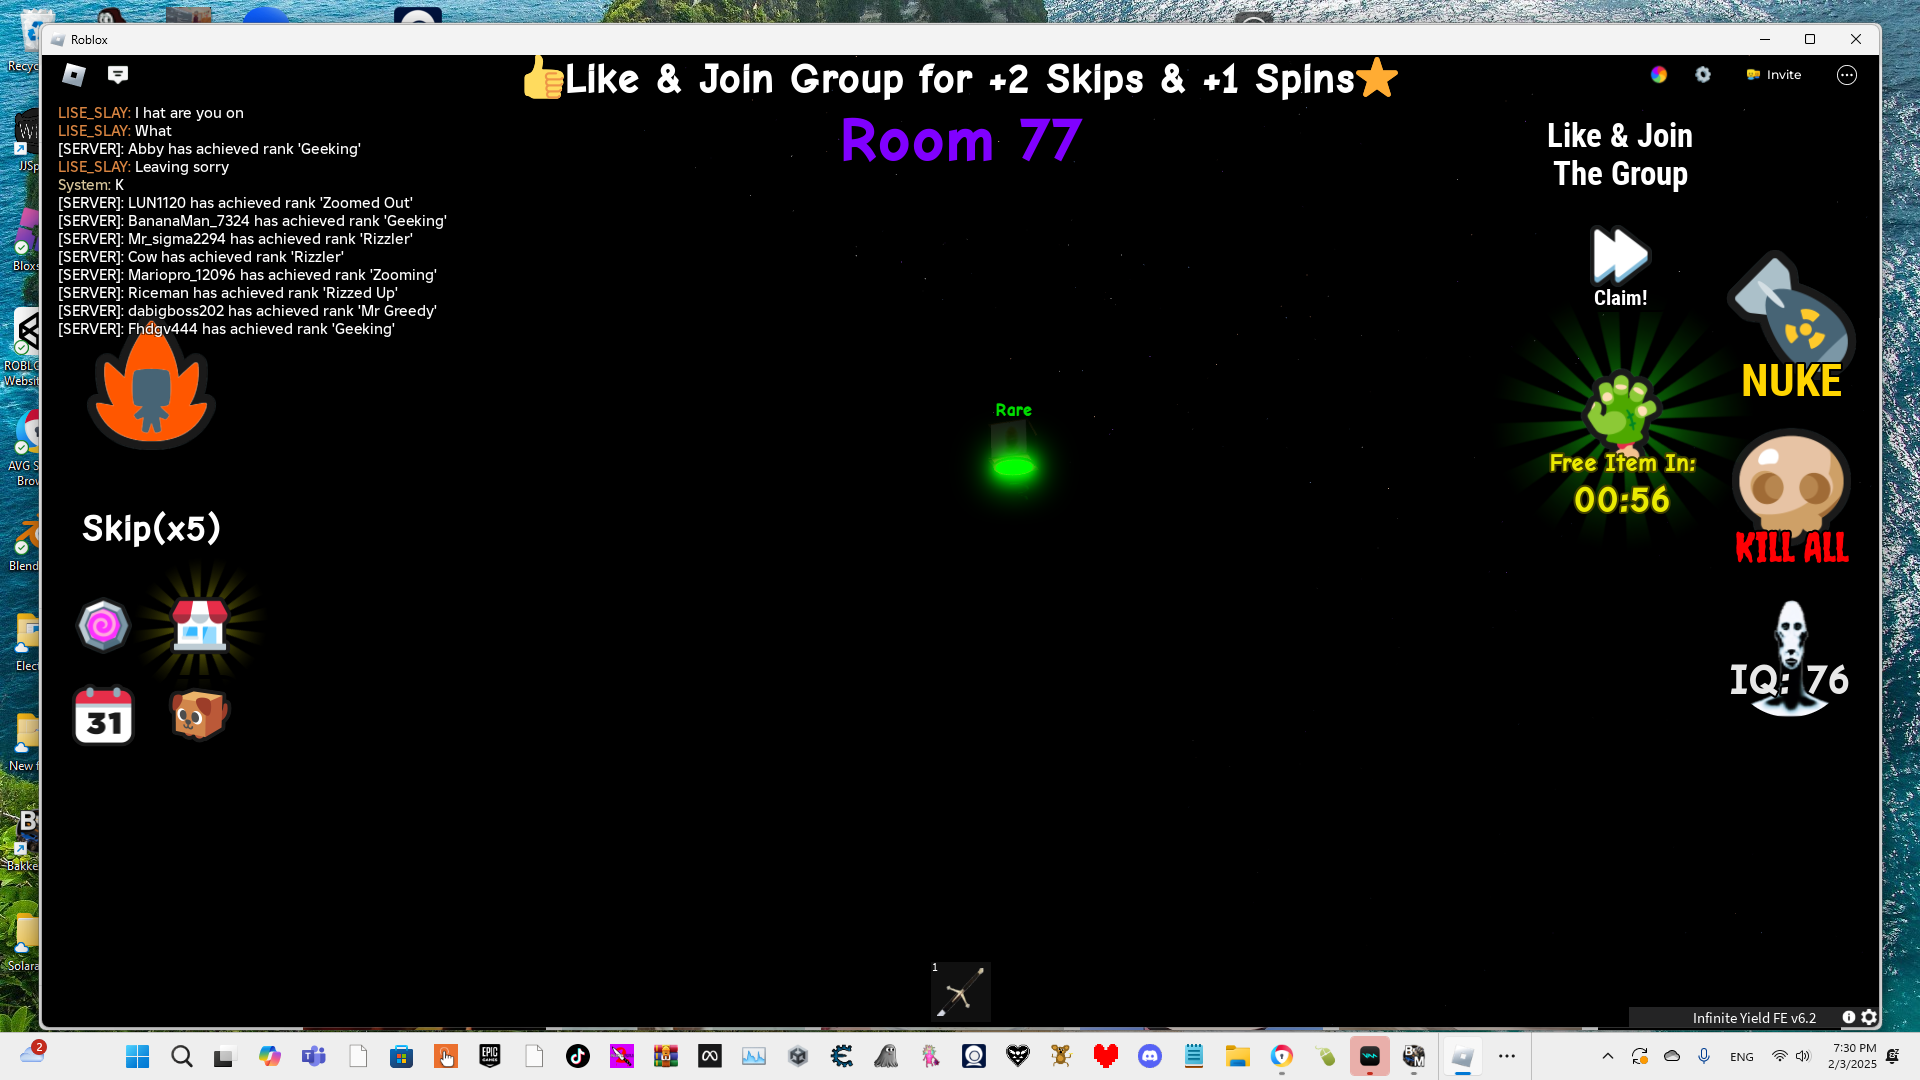Screen dimensions: 1920x1080
Task: Expand the system tray hidden icons chevron
Action: point(1607,1056)
